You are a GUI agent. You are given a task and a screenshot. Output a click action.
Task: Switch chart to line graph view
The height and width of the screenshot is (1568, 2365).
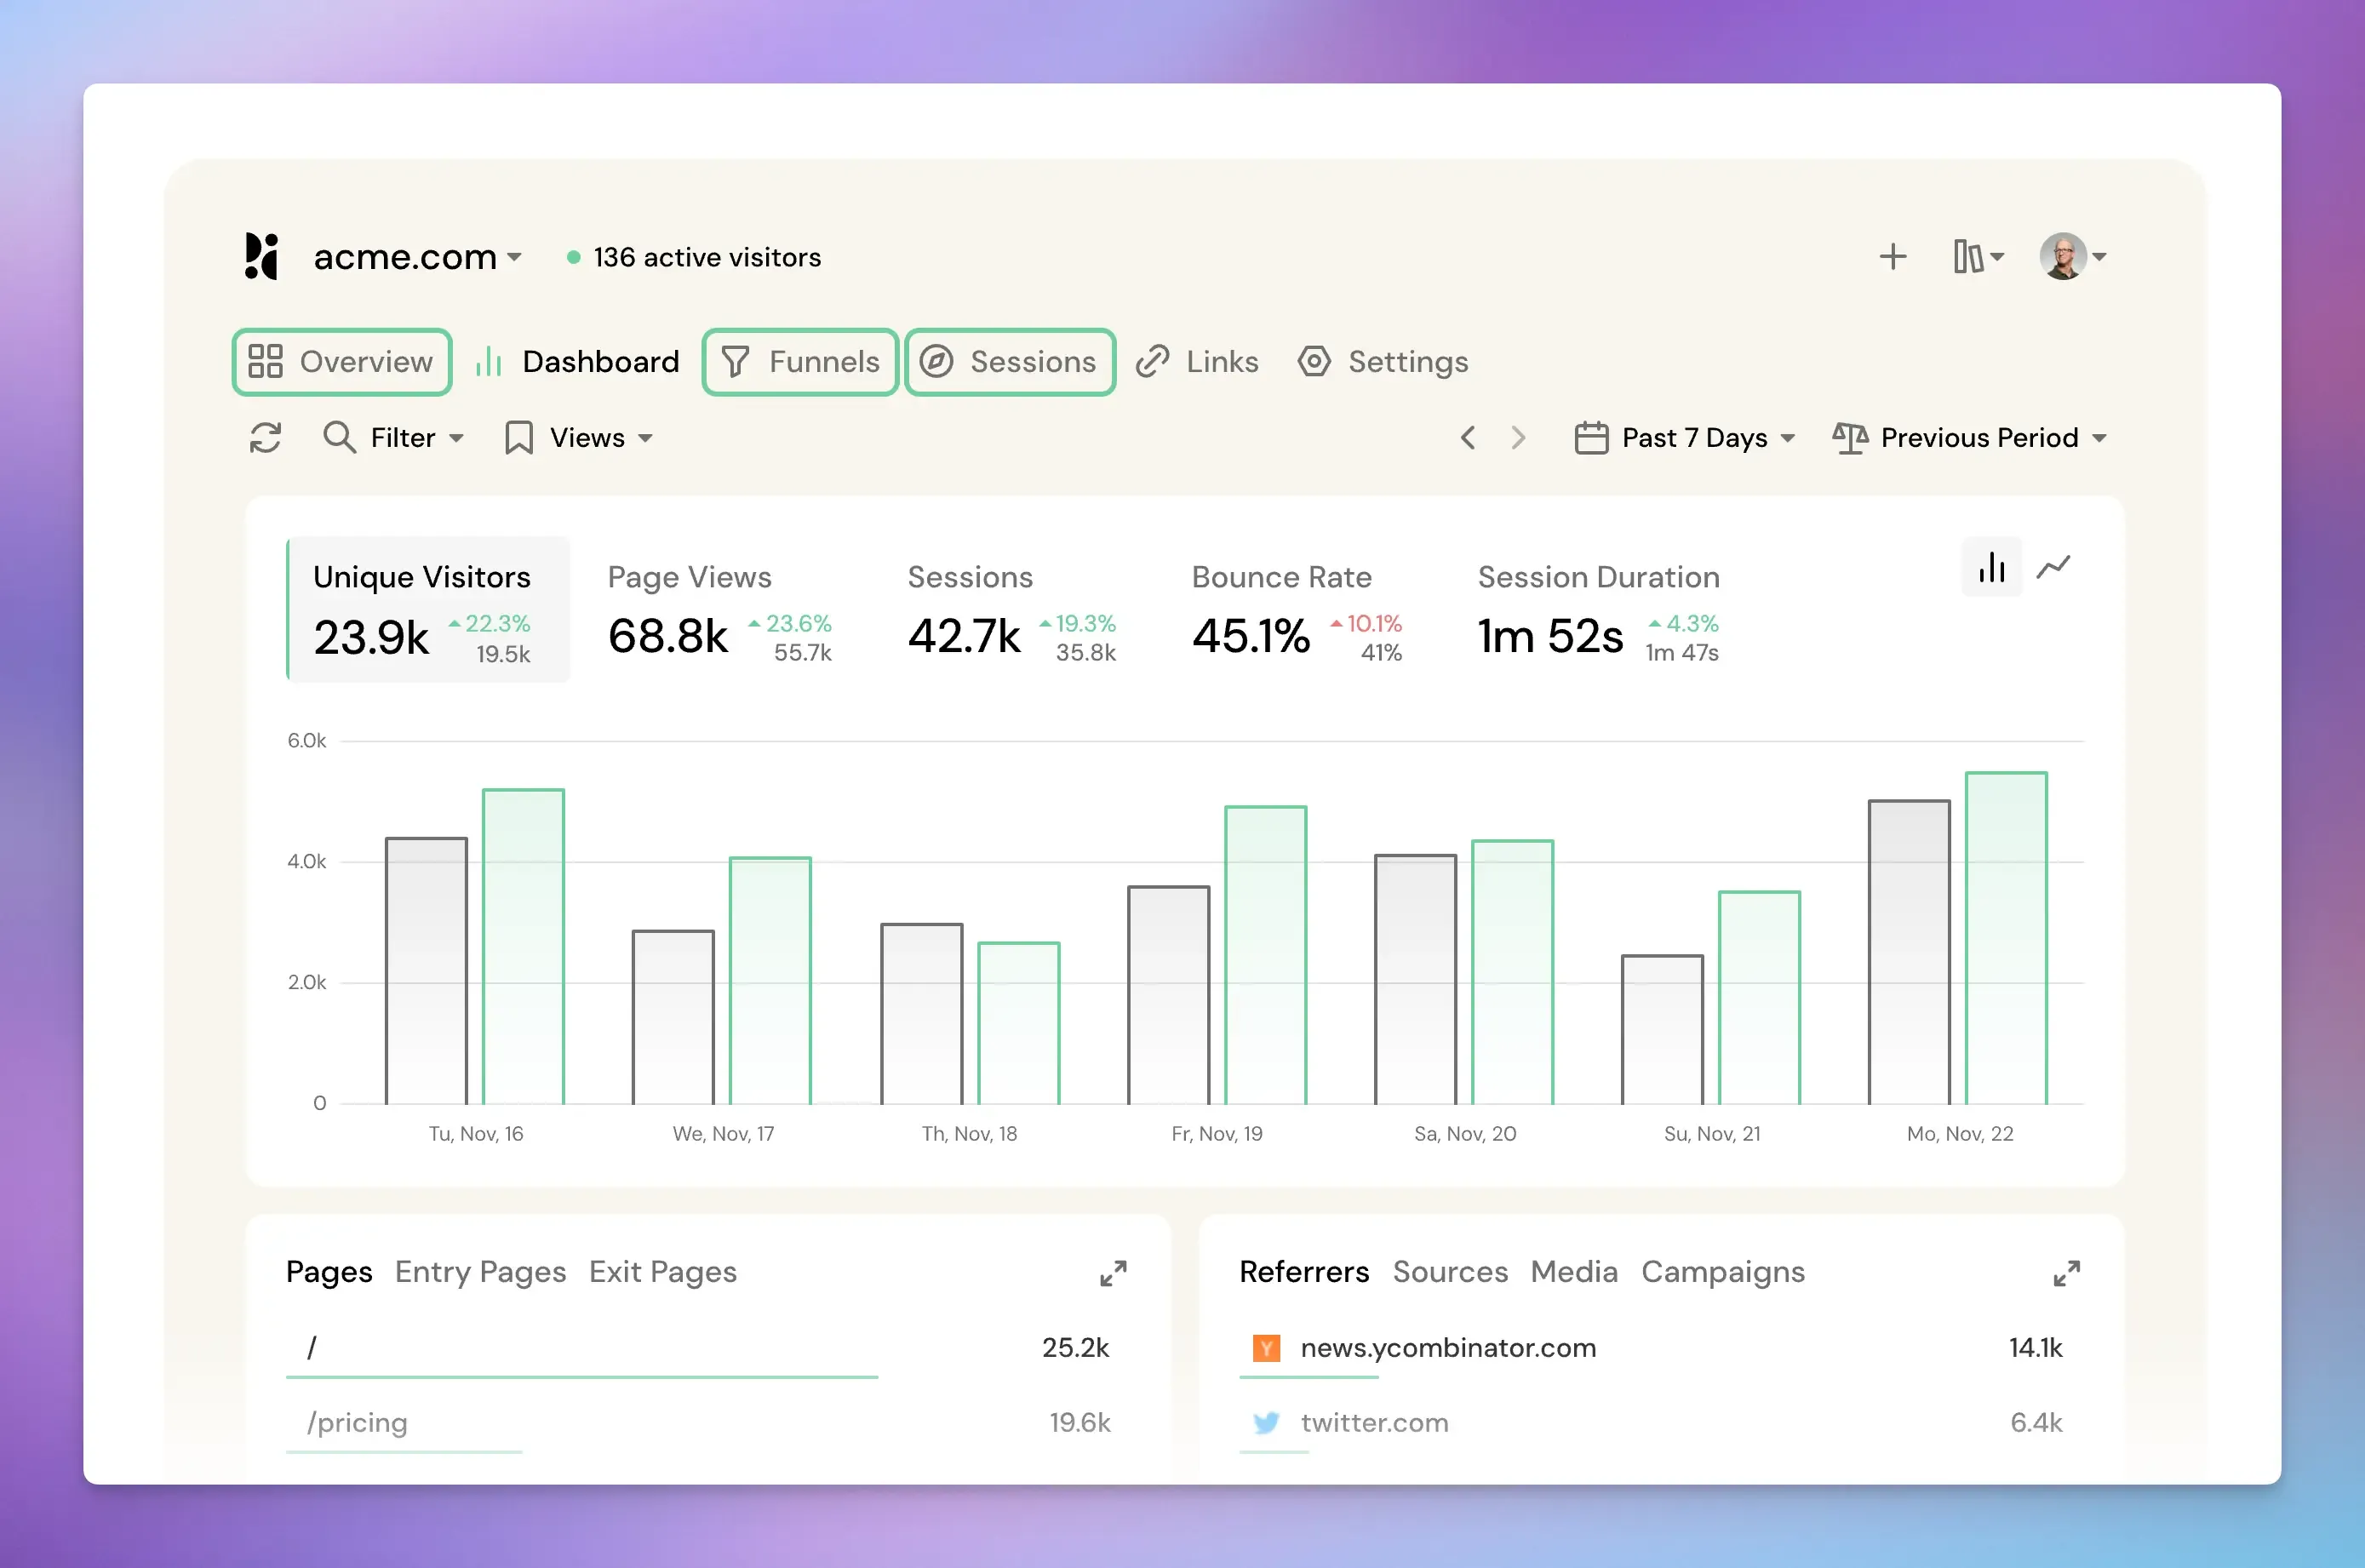point(2053,568)
